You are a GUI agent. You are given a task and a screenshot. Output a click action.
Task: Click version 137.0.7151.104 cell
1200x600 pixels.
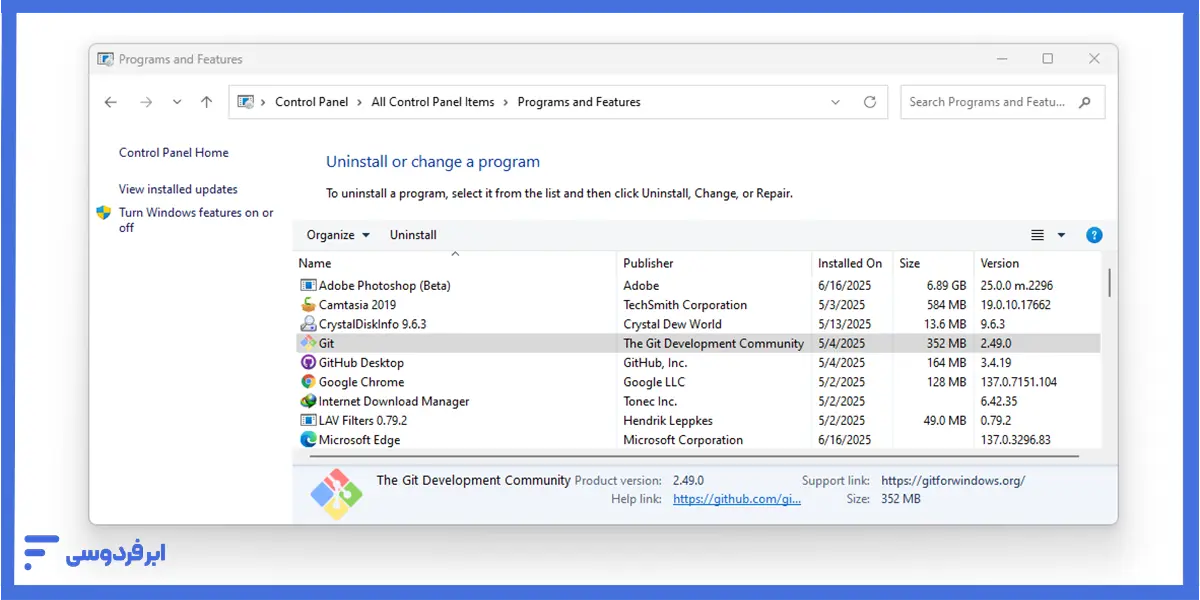(x=1019, y=382)
